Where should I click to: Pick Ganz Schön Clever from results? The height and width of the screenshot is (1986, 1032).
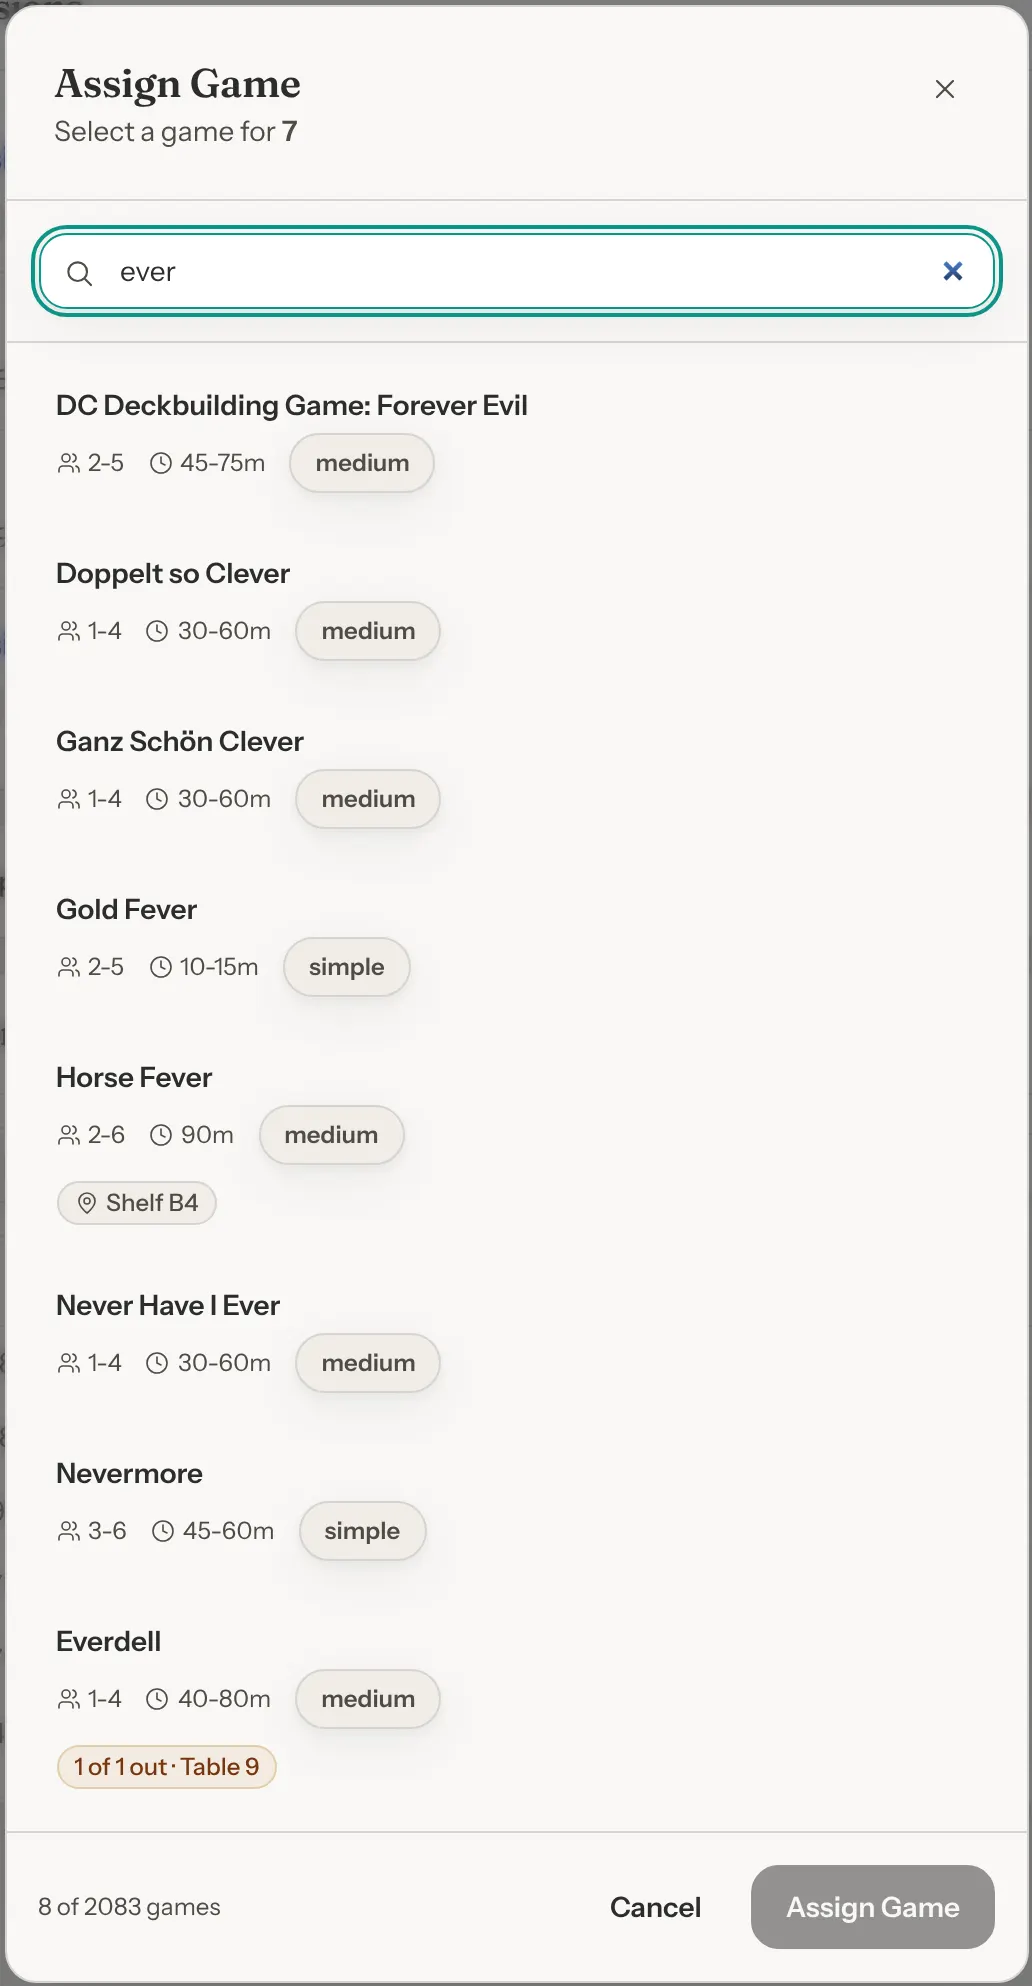click(516, 773)
